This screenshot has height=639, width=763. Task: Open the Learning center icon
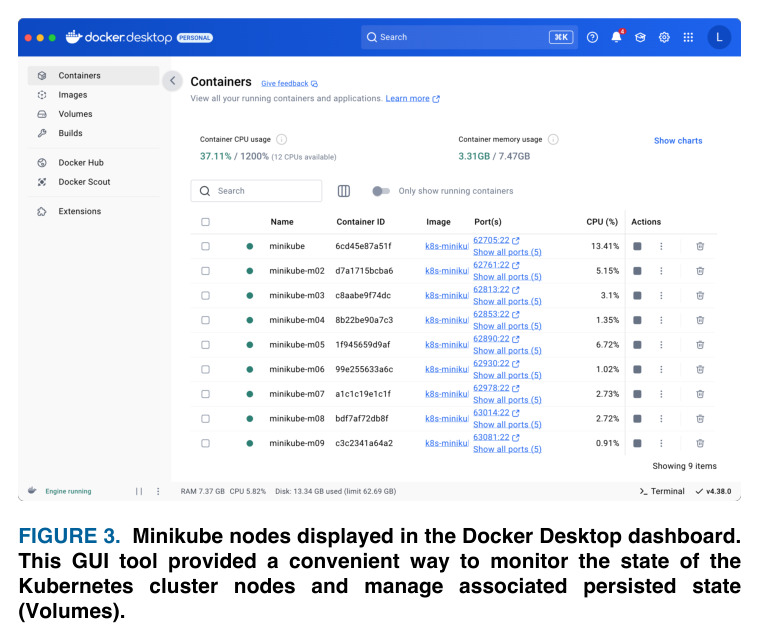(x=640, y=37)
